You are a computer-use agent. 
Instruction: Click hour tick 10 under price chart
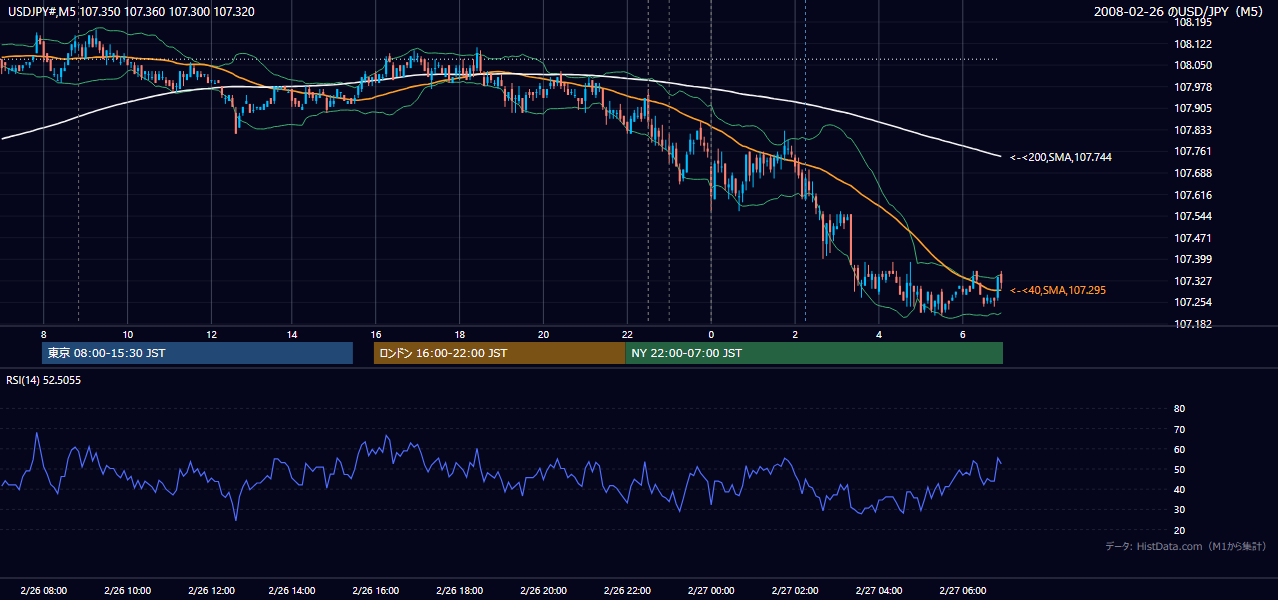127,334
